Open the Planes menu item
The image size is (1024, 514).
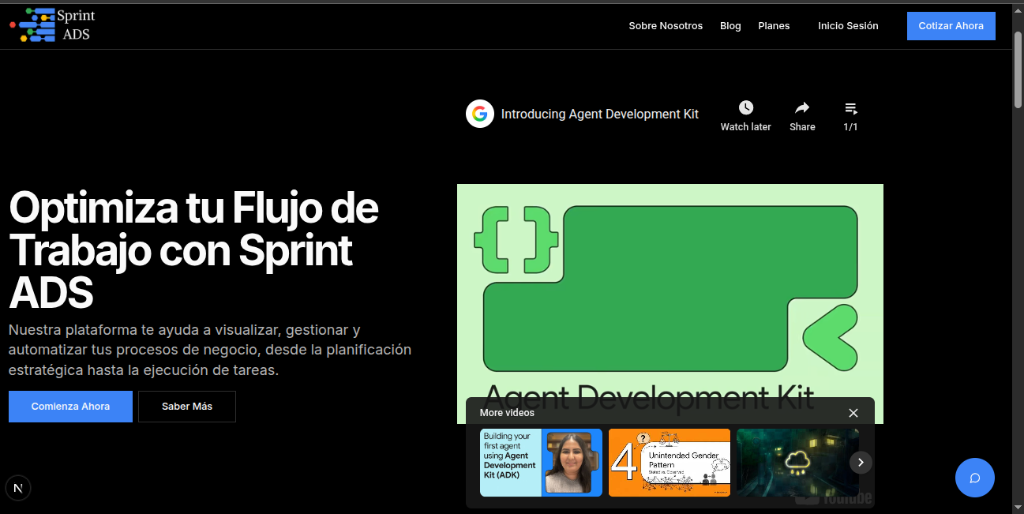[x=774, y=26]
